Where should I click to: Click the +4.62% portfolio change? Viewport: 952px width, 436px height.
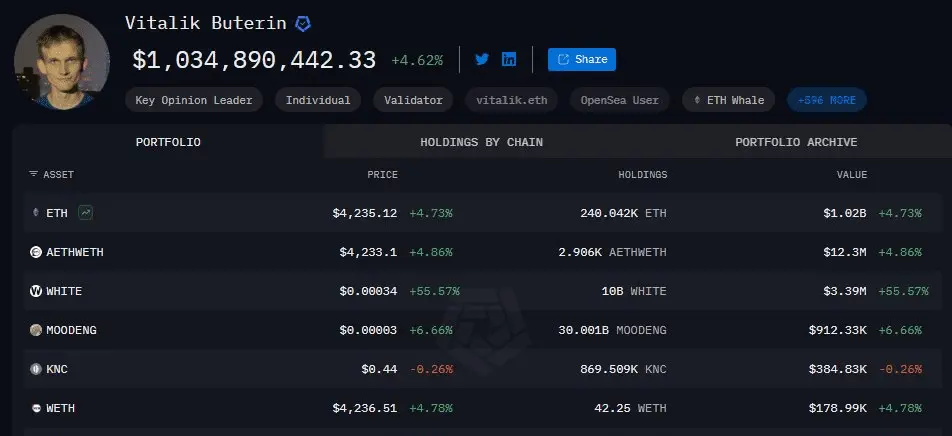click(x=417, y=60)
